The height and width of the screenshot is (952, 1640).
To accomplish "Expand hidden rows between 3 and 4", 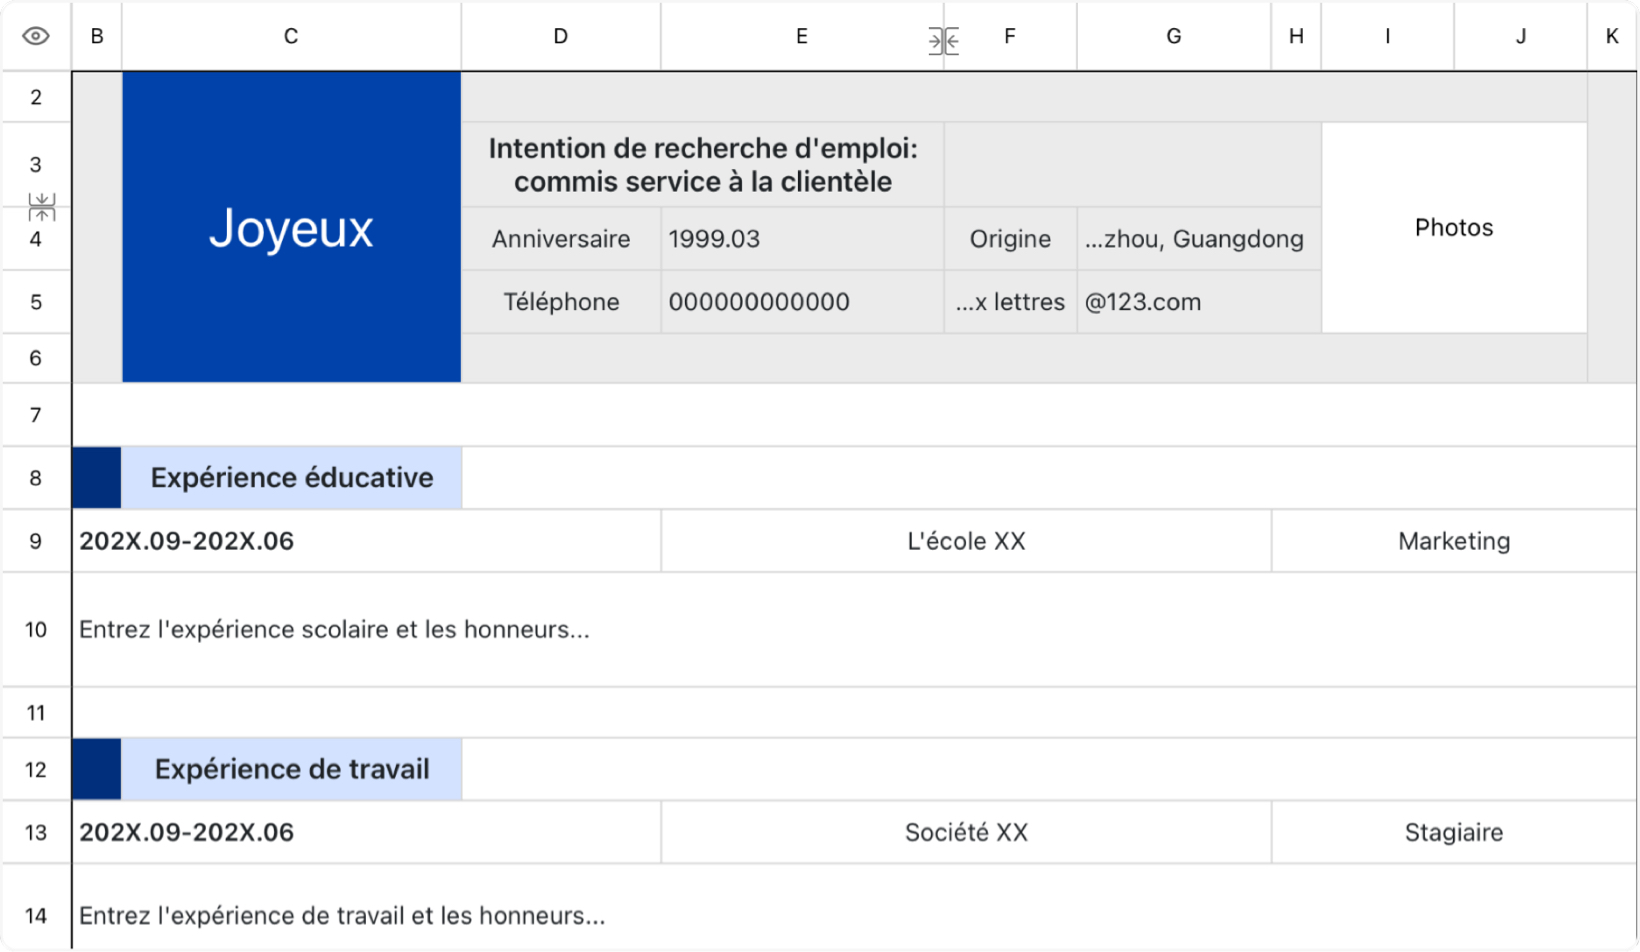I will pyautogui.click(x=42, y=207).
